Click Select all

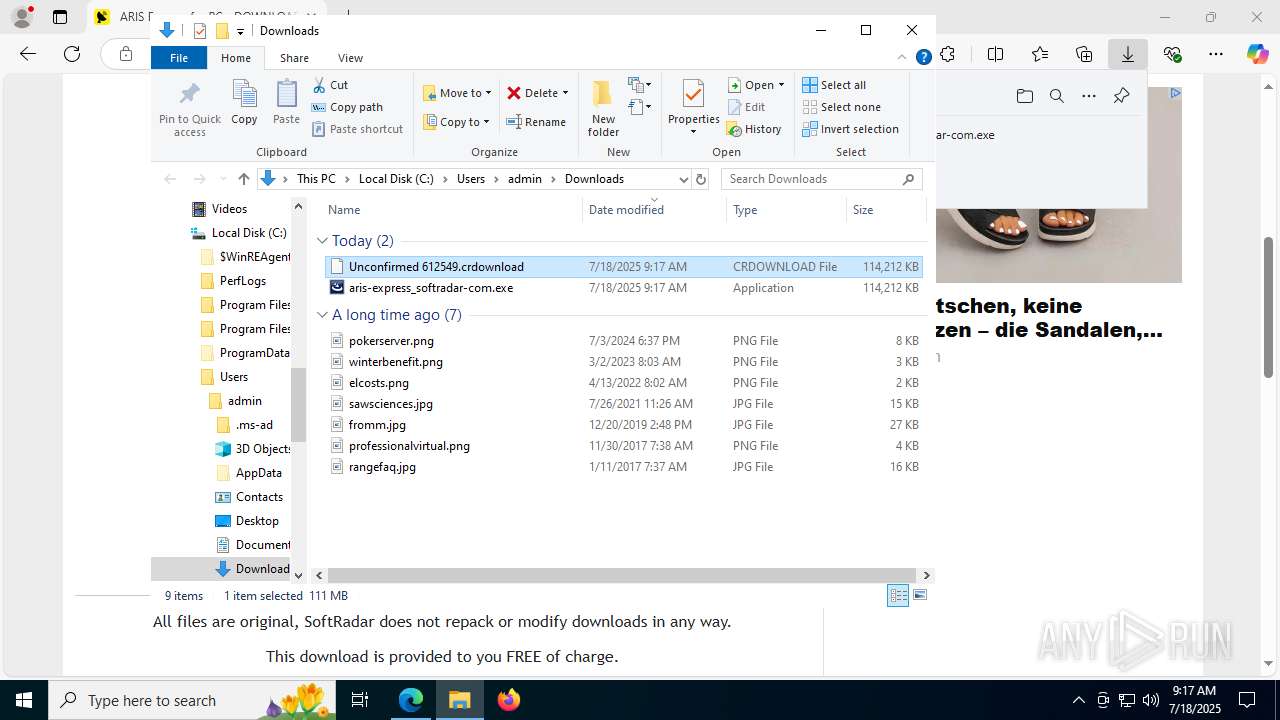click(x=834, y=85)
